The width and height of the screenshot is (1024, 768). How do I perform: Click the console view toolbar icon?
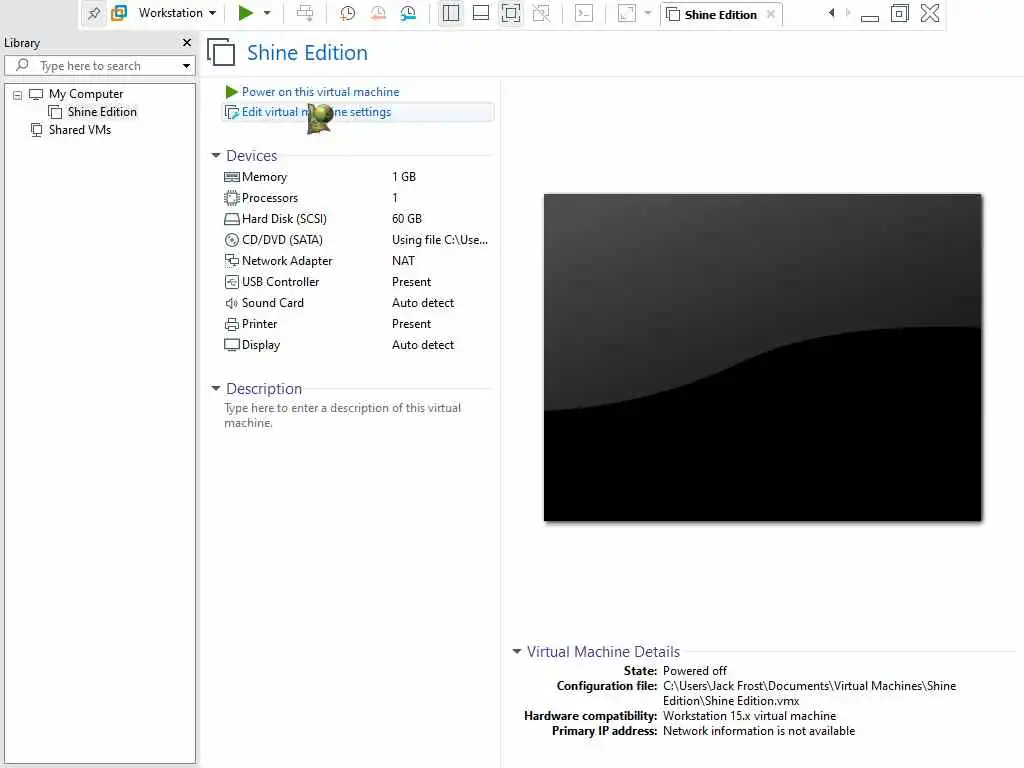click(584, 13)
